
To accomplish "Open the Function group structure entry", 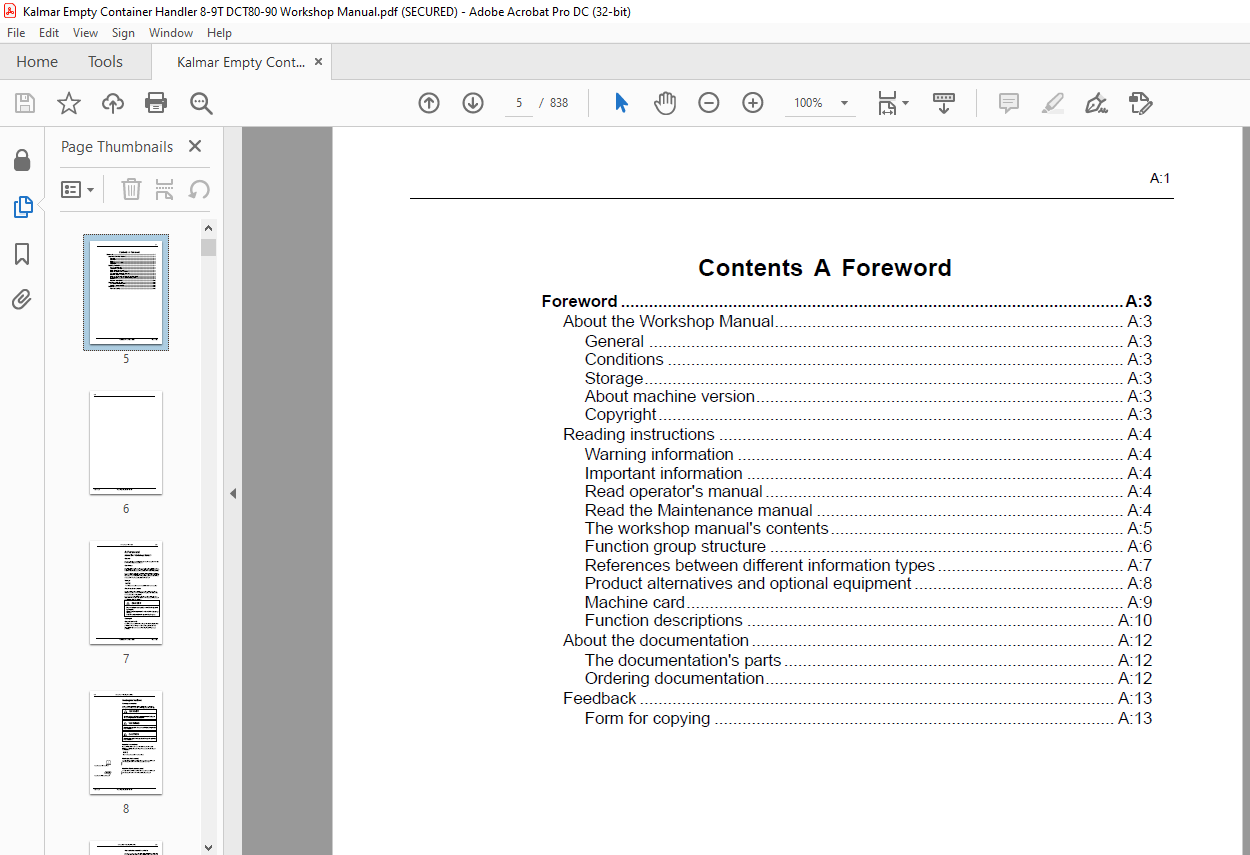I will [868, 546].
